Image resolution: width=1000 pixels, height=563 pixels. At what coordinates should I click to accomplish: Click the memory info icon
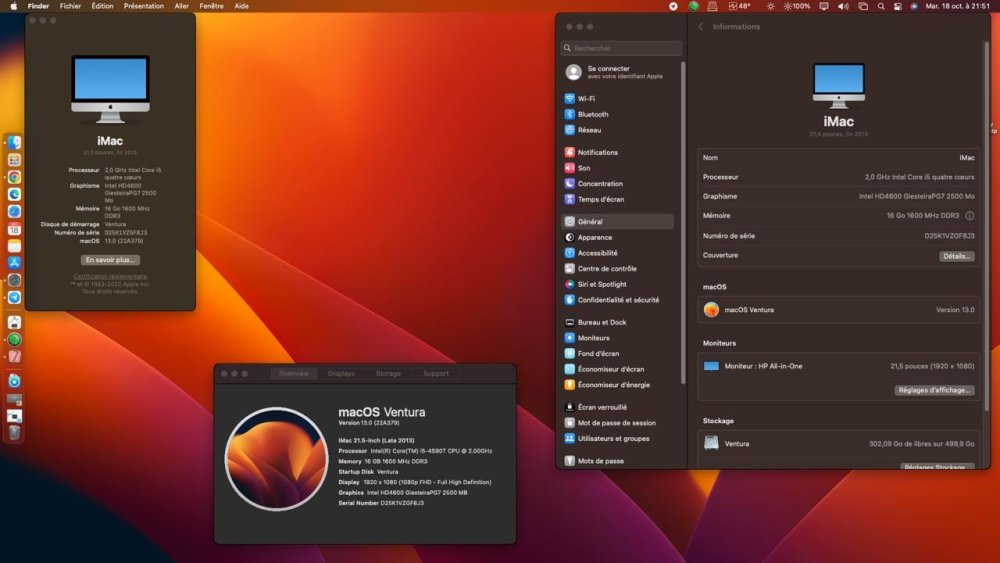point(969,216)
